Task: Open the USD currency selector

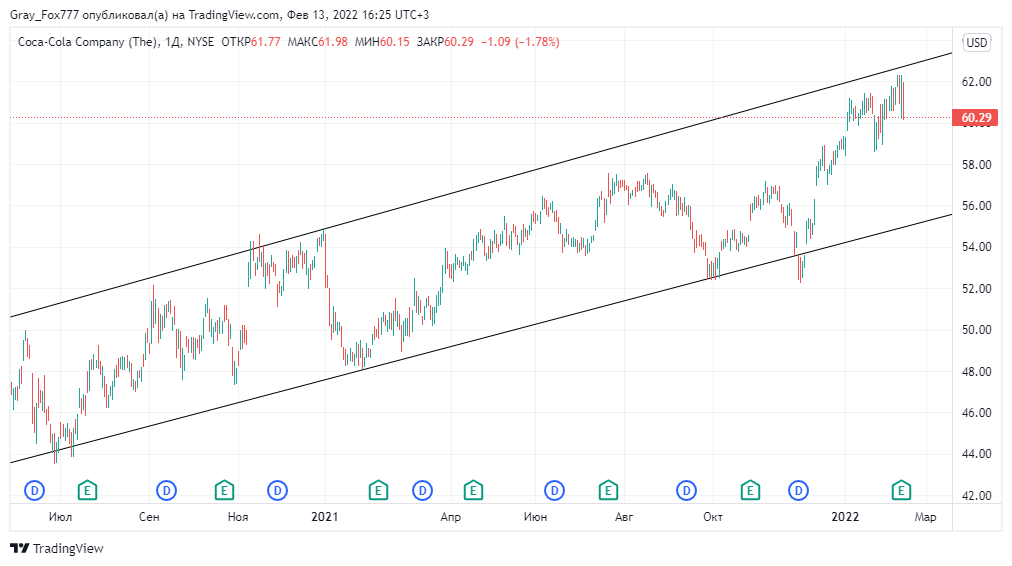Action: [977, 43]
